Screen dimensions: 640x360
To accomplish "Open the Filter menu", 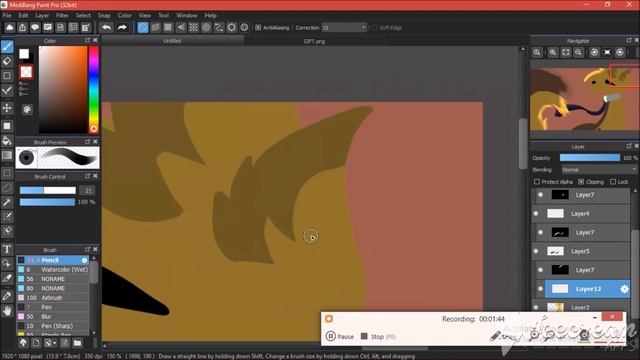I will [x=62, y=16].
